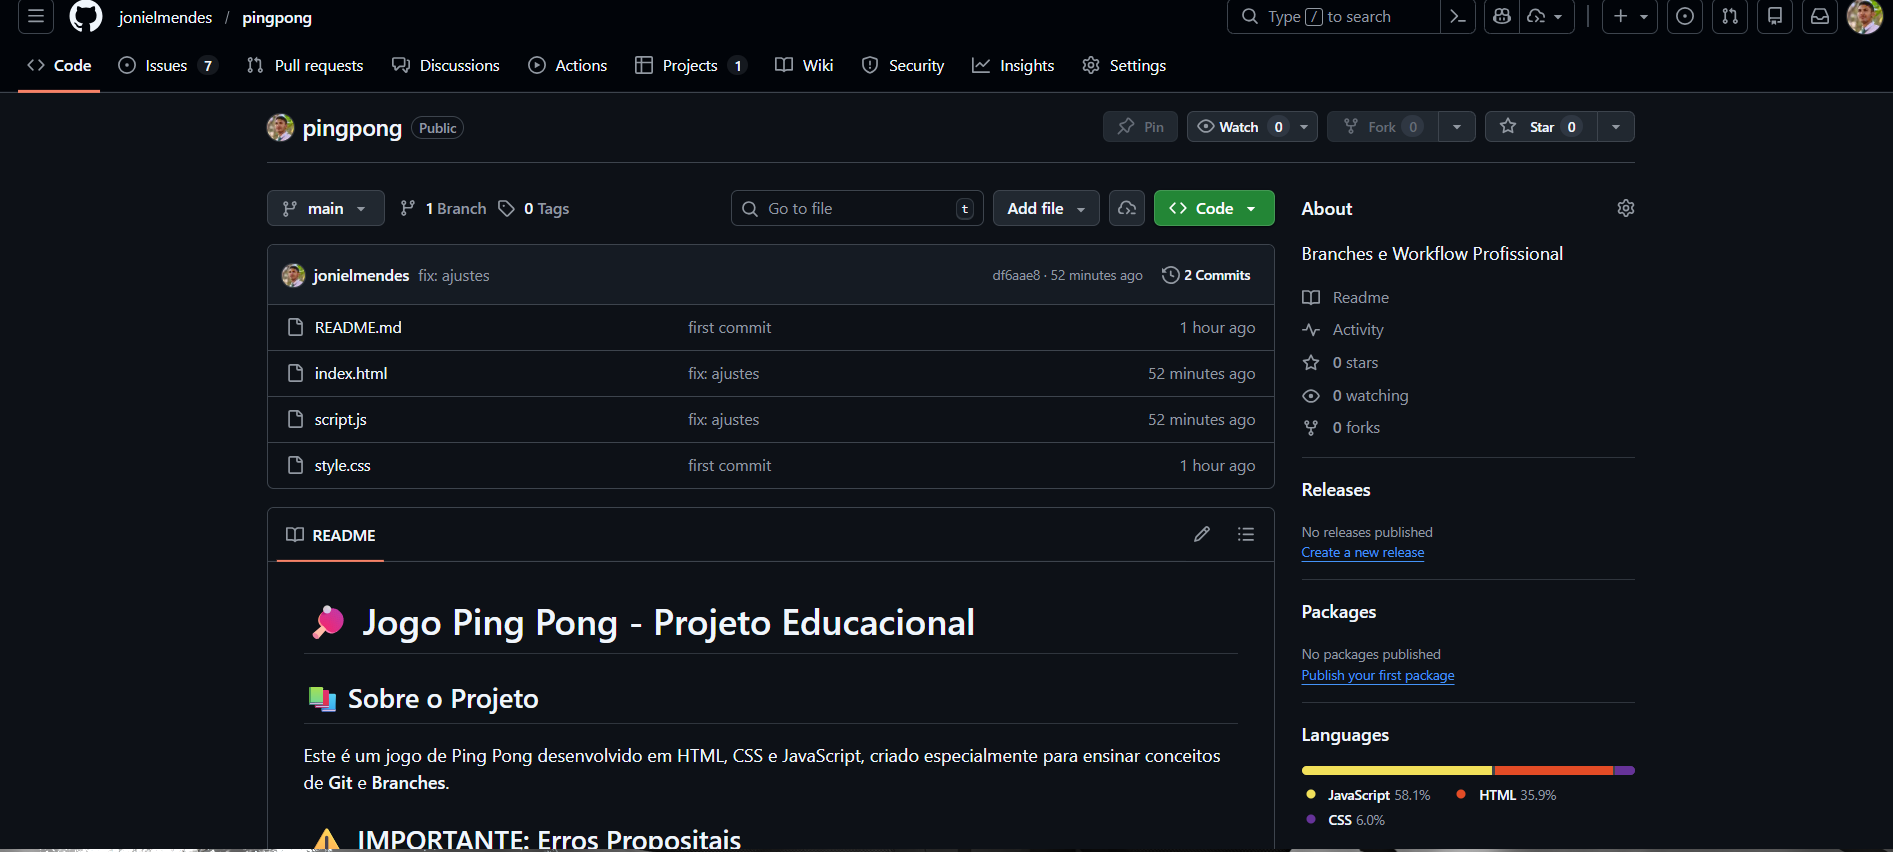This screenshot has height=852, width=1893.
Task: Open the commit history clock icon
Action: tap(1171, 275)
